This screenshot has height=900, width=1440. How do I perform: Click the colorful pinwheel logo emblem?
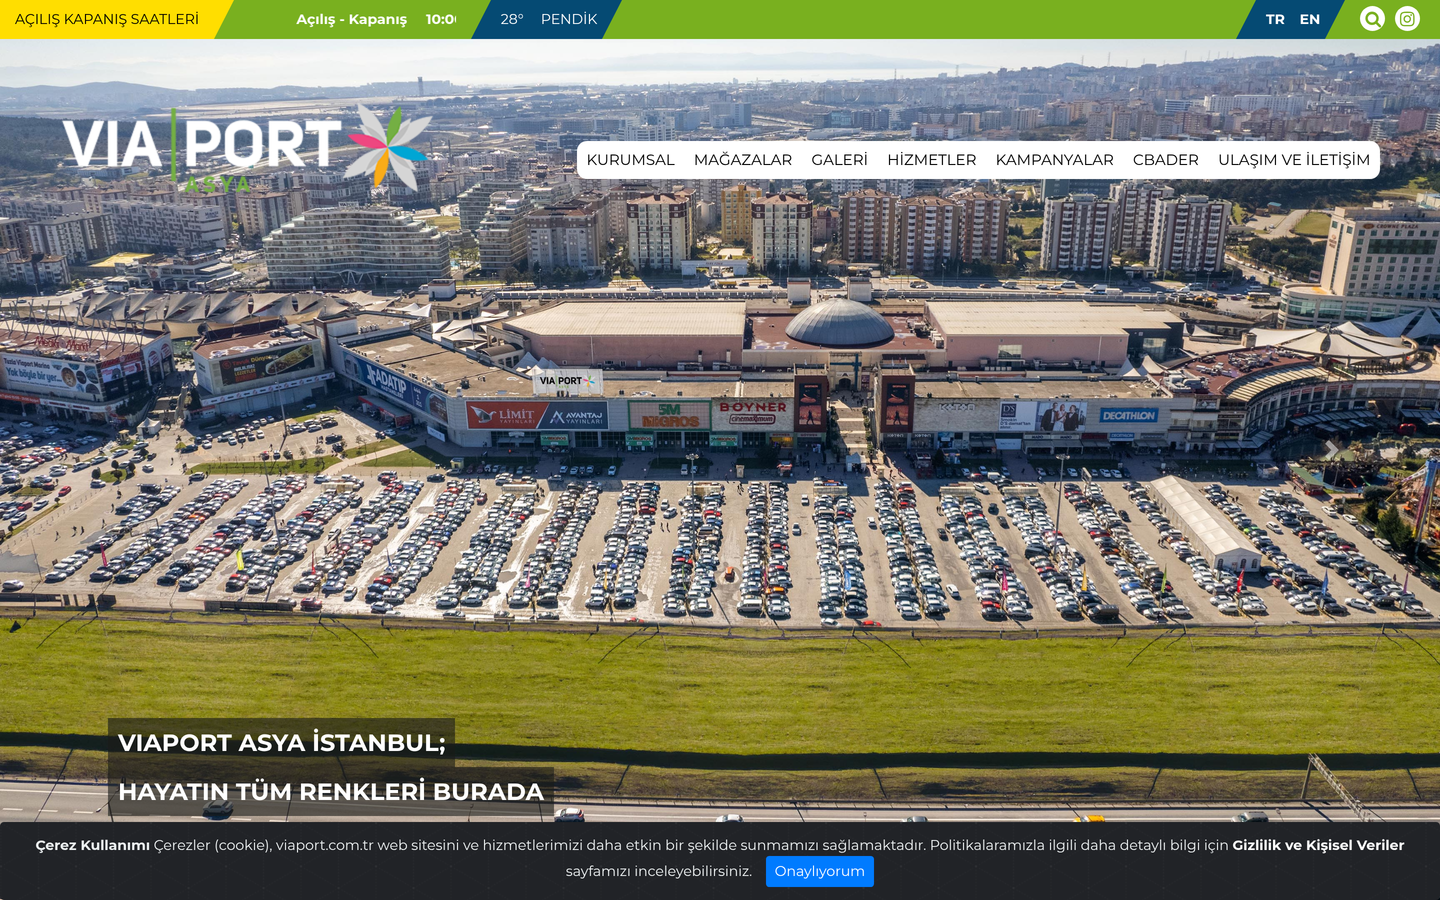(x=389, y=147)
